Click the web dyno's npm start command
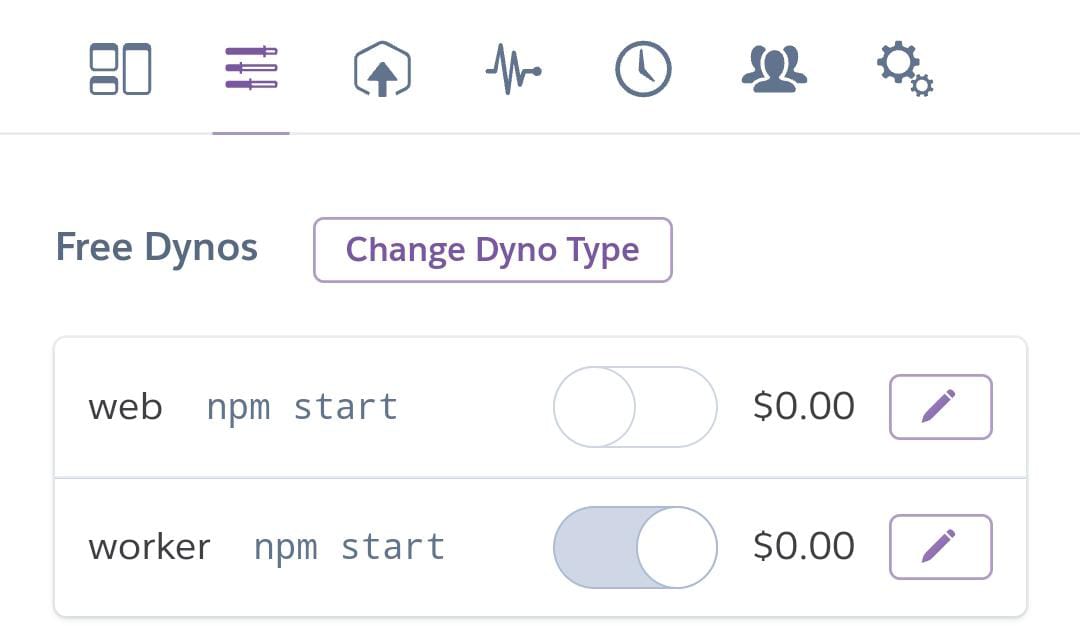Screen dimensions: 1080x626 pos(302,408)
